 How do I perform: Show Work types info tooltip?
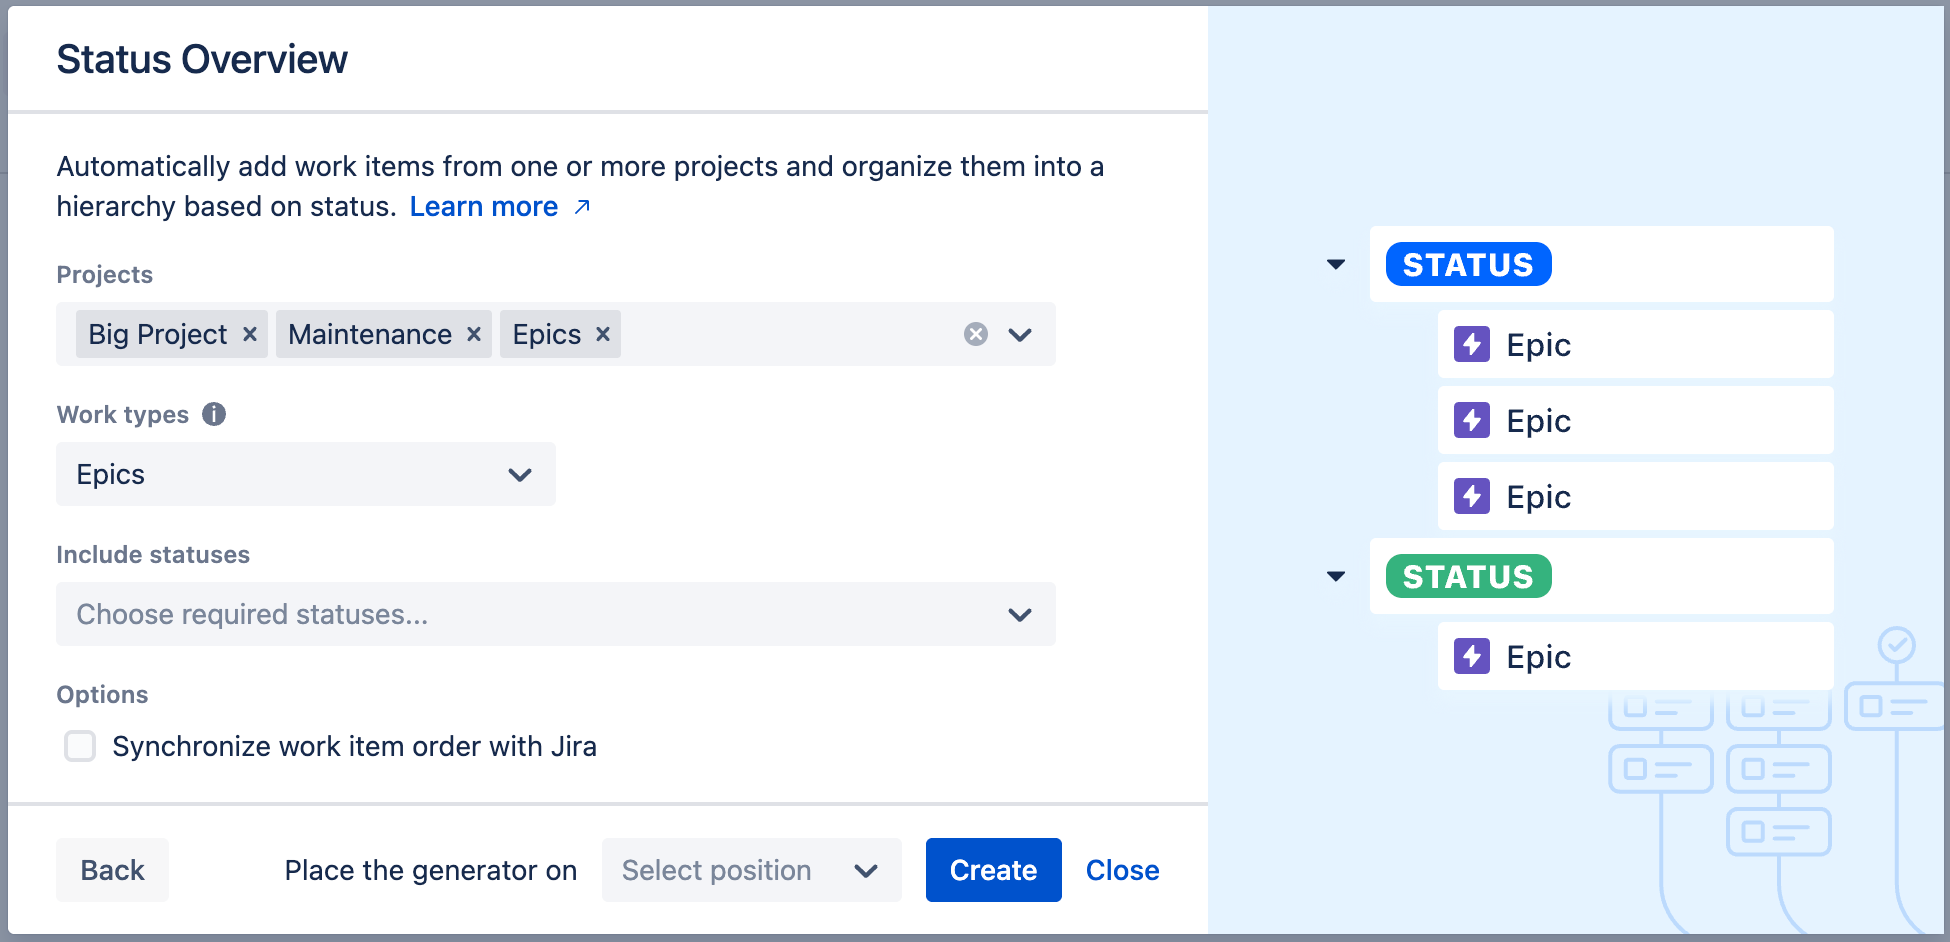click(x=214, y=414)
